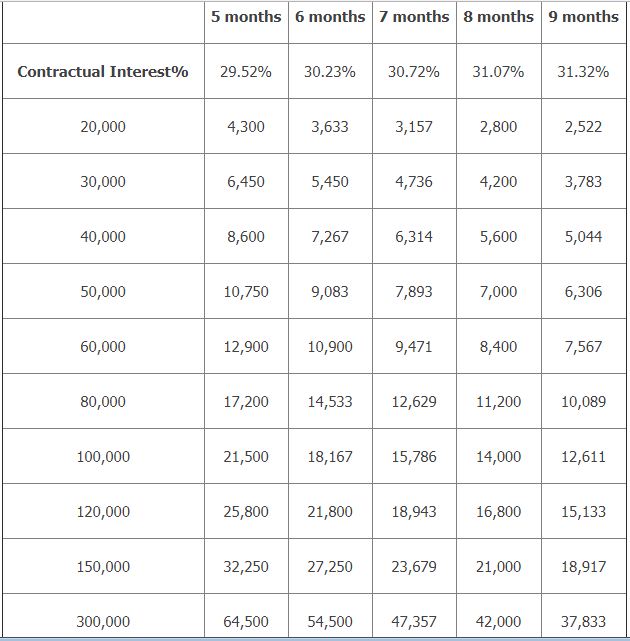The image size is (630, 641).
Task: Click the 18,943 payment cell
Action: point(414,512)
